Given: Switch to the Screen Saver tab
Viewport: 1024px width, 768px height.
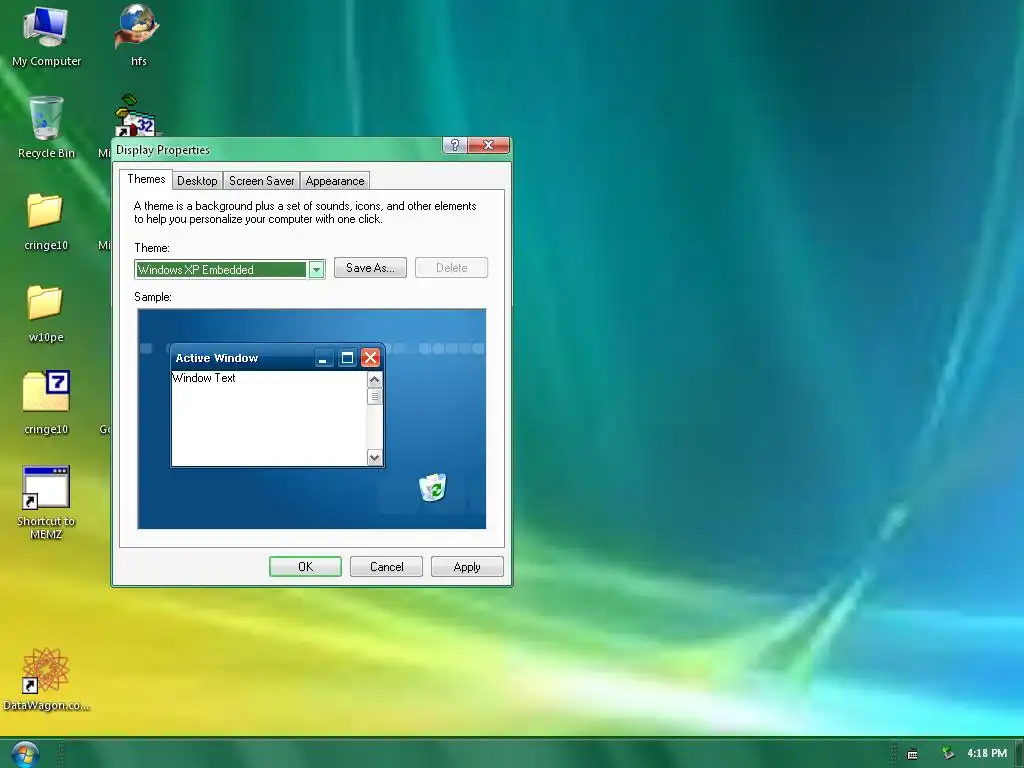Looking at the screenshot, I should [x=261, y=181].
